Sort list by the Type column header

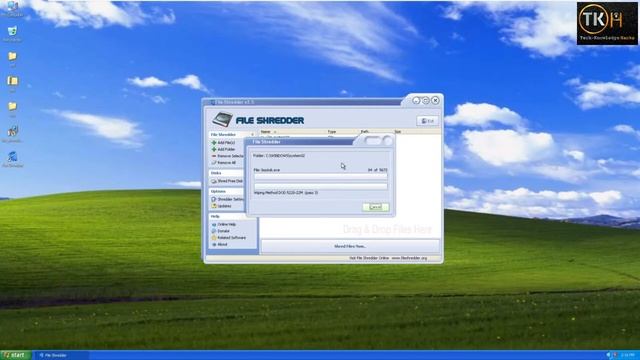click(332, 132)
